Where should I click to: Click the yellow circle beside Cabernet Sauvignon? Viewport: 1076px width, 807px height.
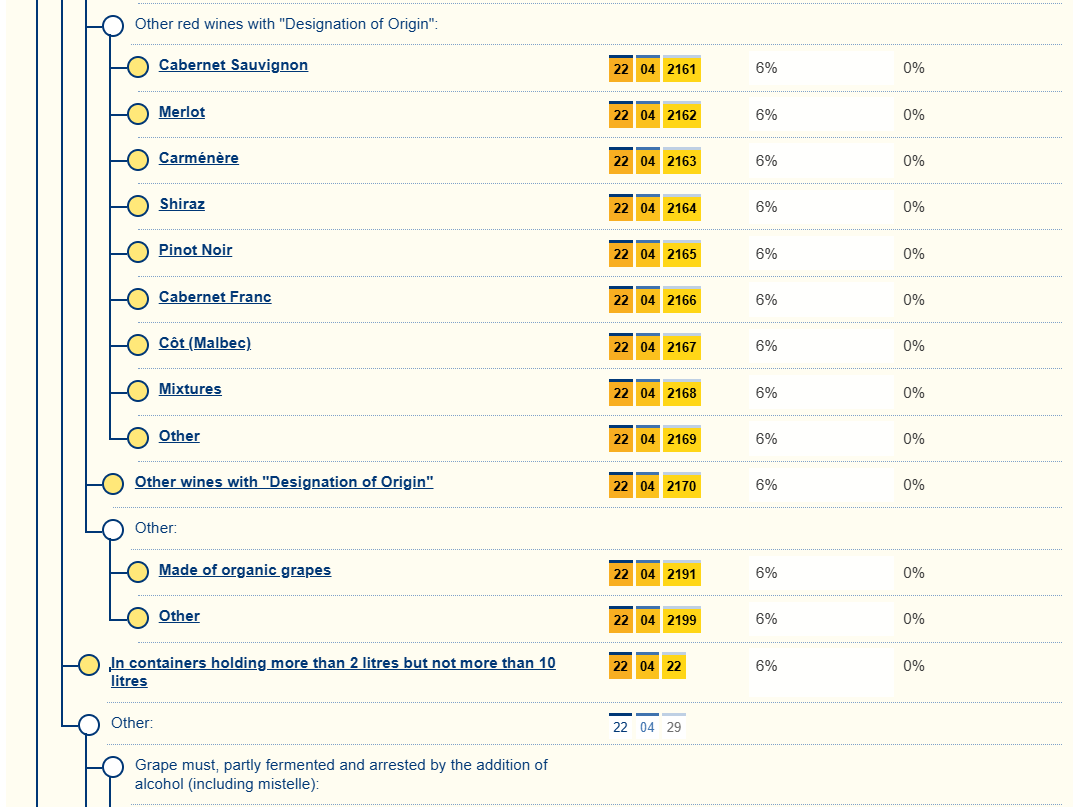pos(138,67)
